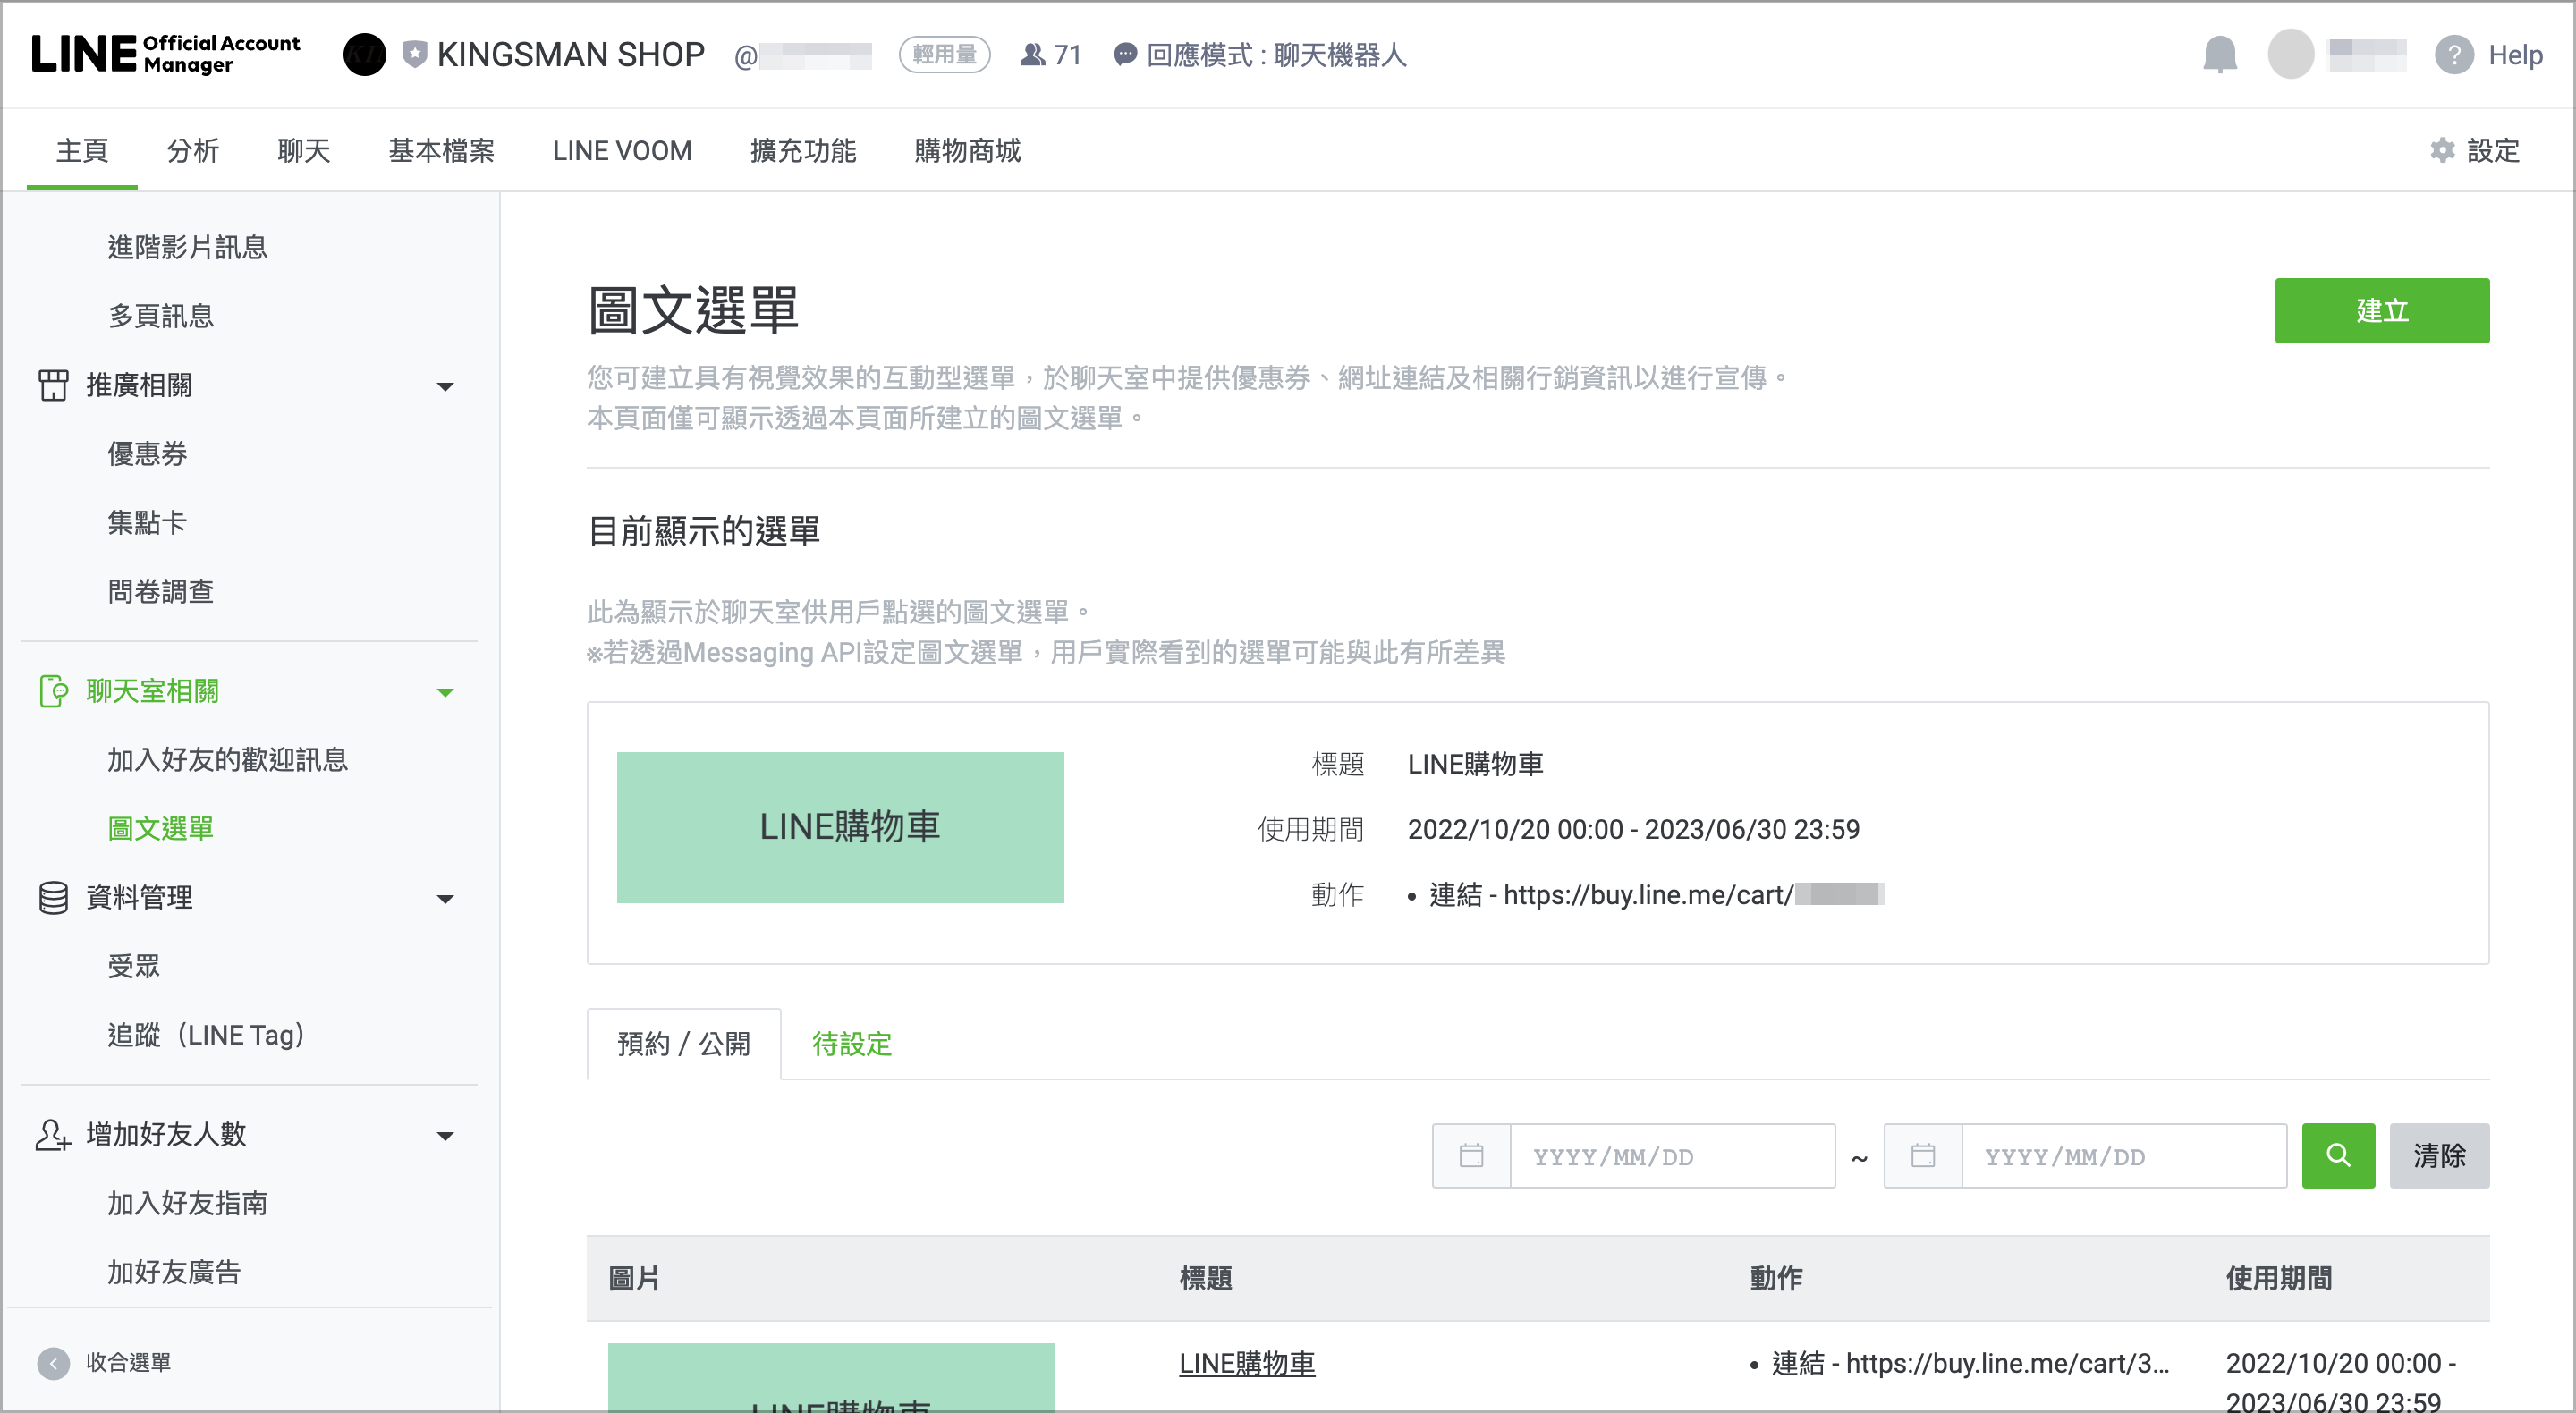Screen dimensions: 2576x1413
Task: Open 進階影片訊息 in sidebar
Action: coord(187,247)
